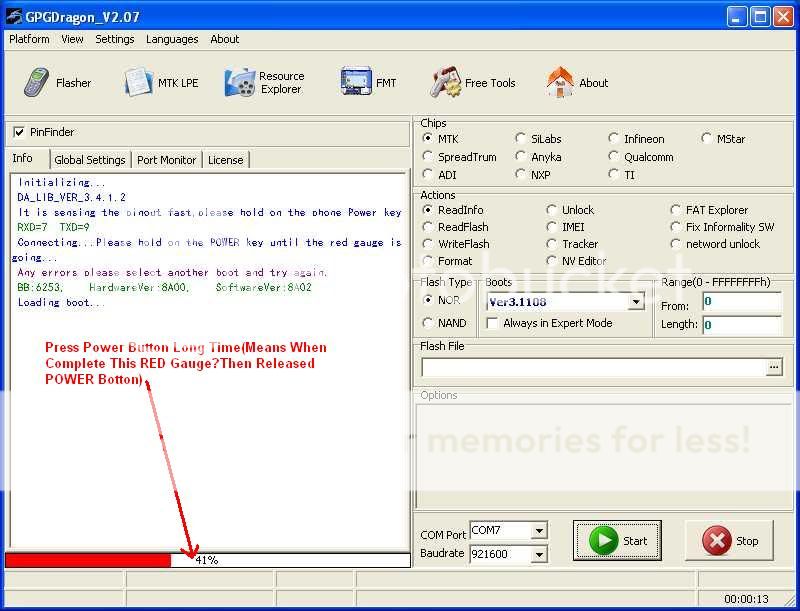The image size is (800, 611).
Task: Expand the Baudrate dropdown list
Action: [539, 554]
